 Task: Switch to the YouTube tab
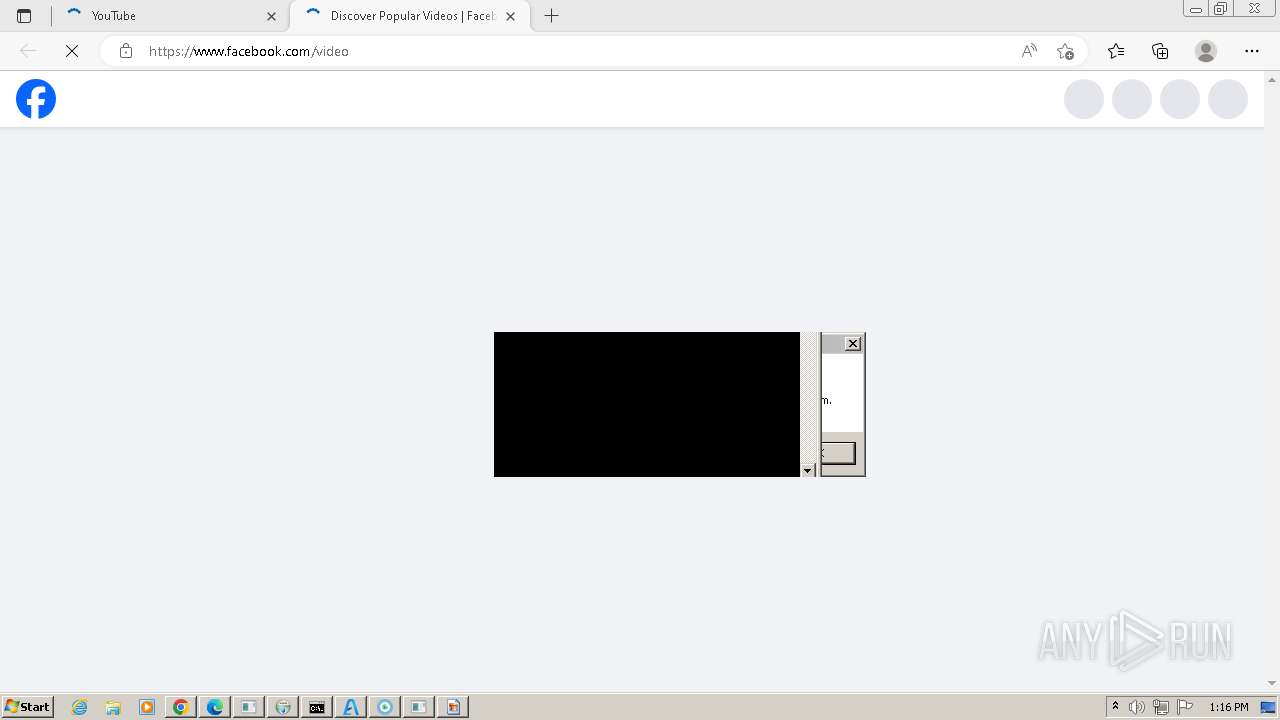point(170,16)
